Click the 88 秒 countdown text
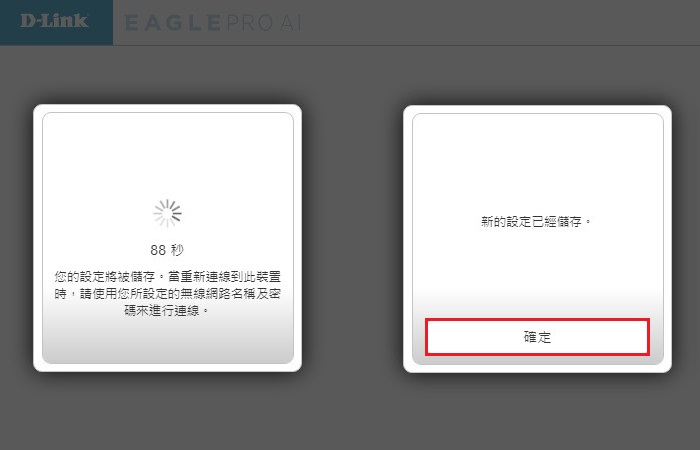 tap(167, 250)
